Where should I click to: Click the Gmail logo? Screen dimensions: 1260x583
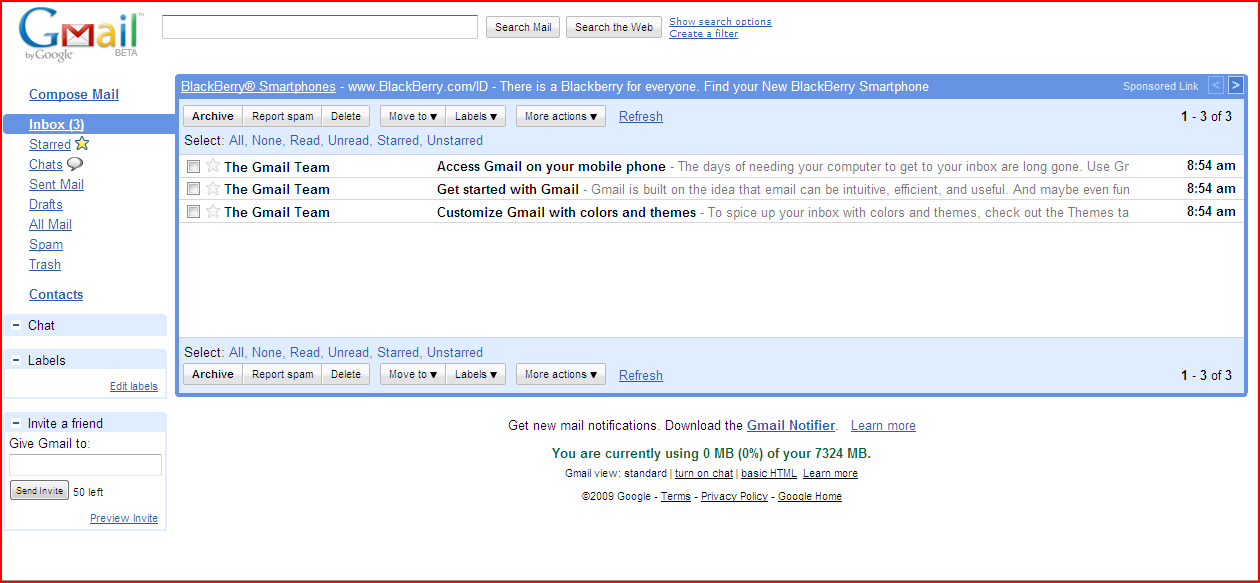coord(81,35)
